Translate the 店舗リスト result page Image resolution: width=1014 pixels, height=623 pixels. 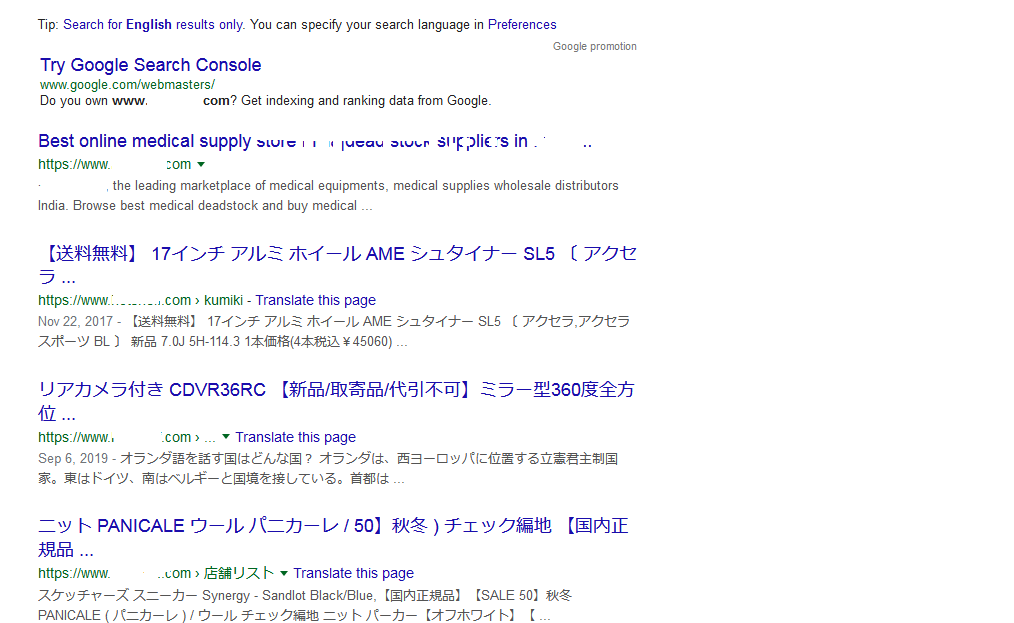coord(354,573)
